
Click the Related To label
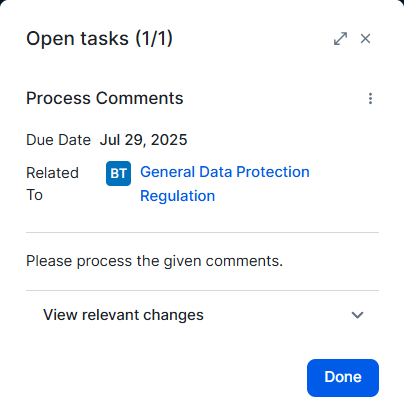[52, 184]
